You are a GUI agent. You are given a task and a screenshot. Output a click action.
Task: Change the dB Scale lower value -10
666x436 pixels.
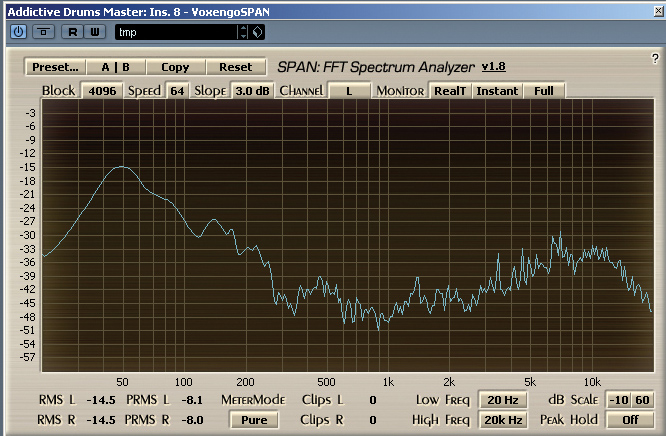618,400
